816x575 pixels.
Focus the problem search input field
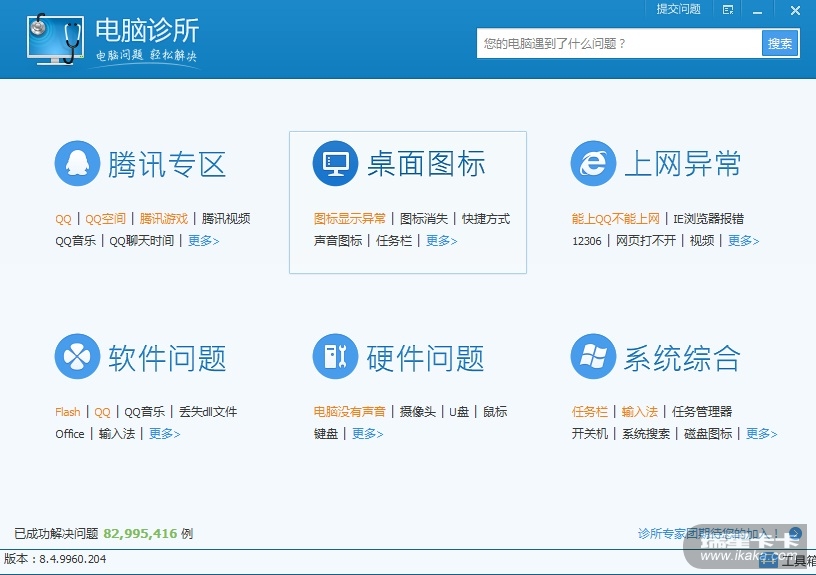coord(619,43)
